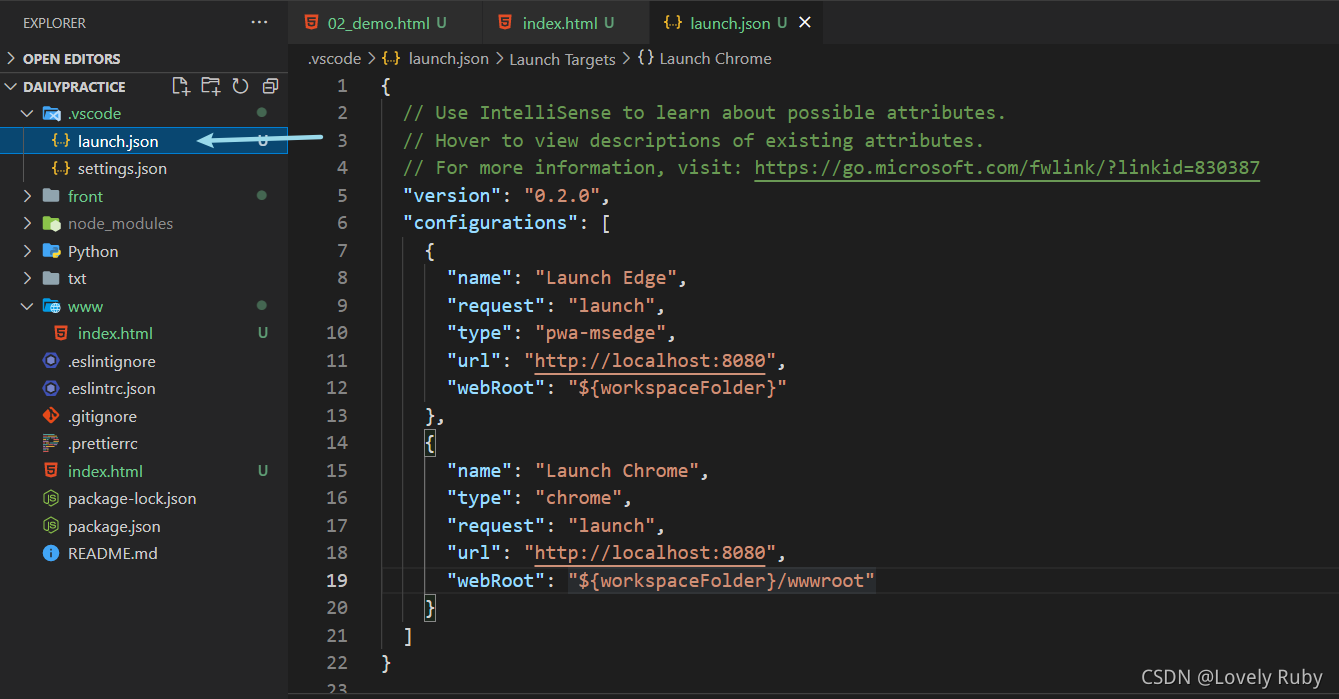Click the Python folder icon

point(51,251)
